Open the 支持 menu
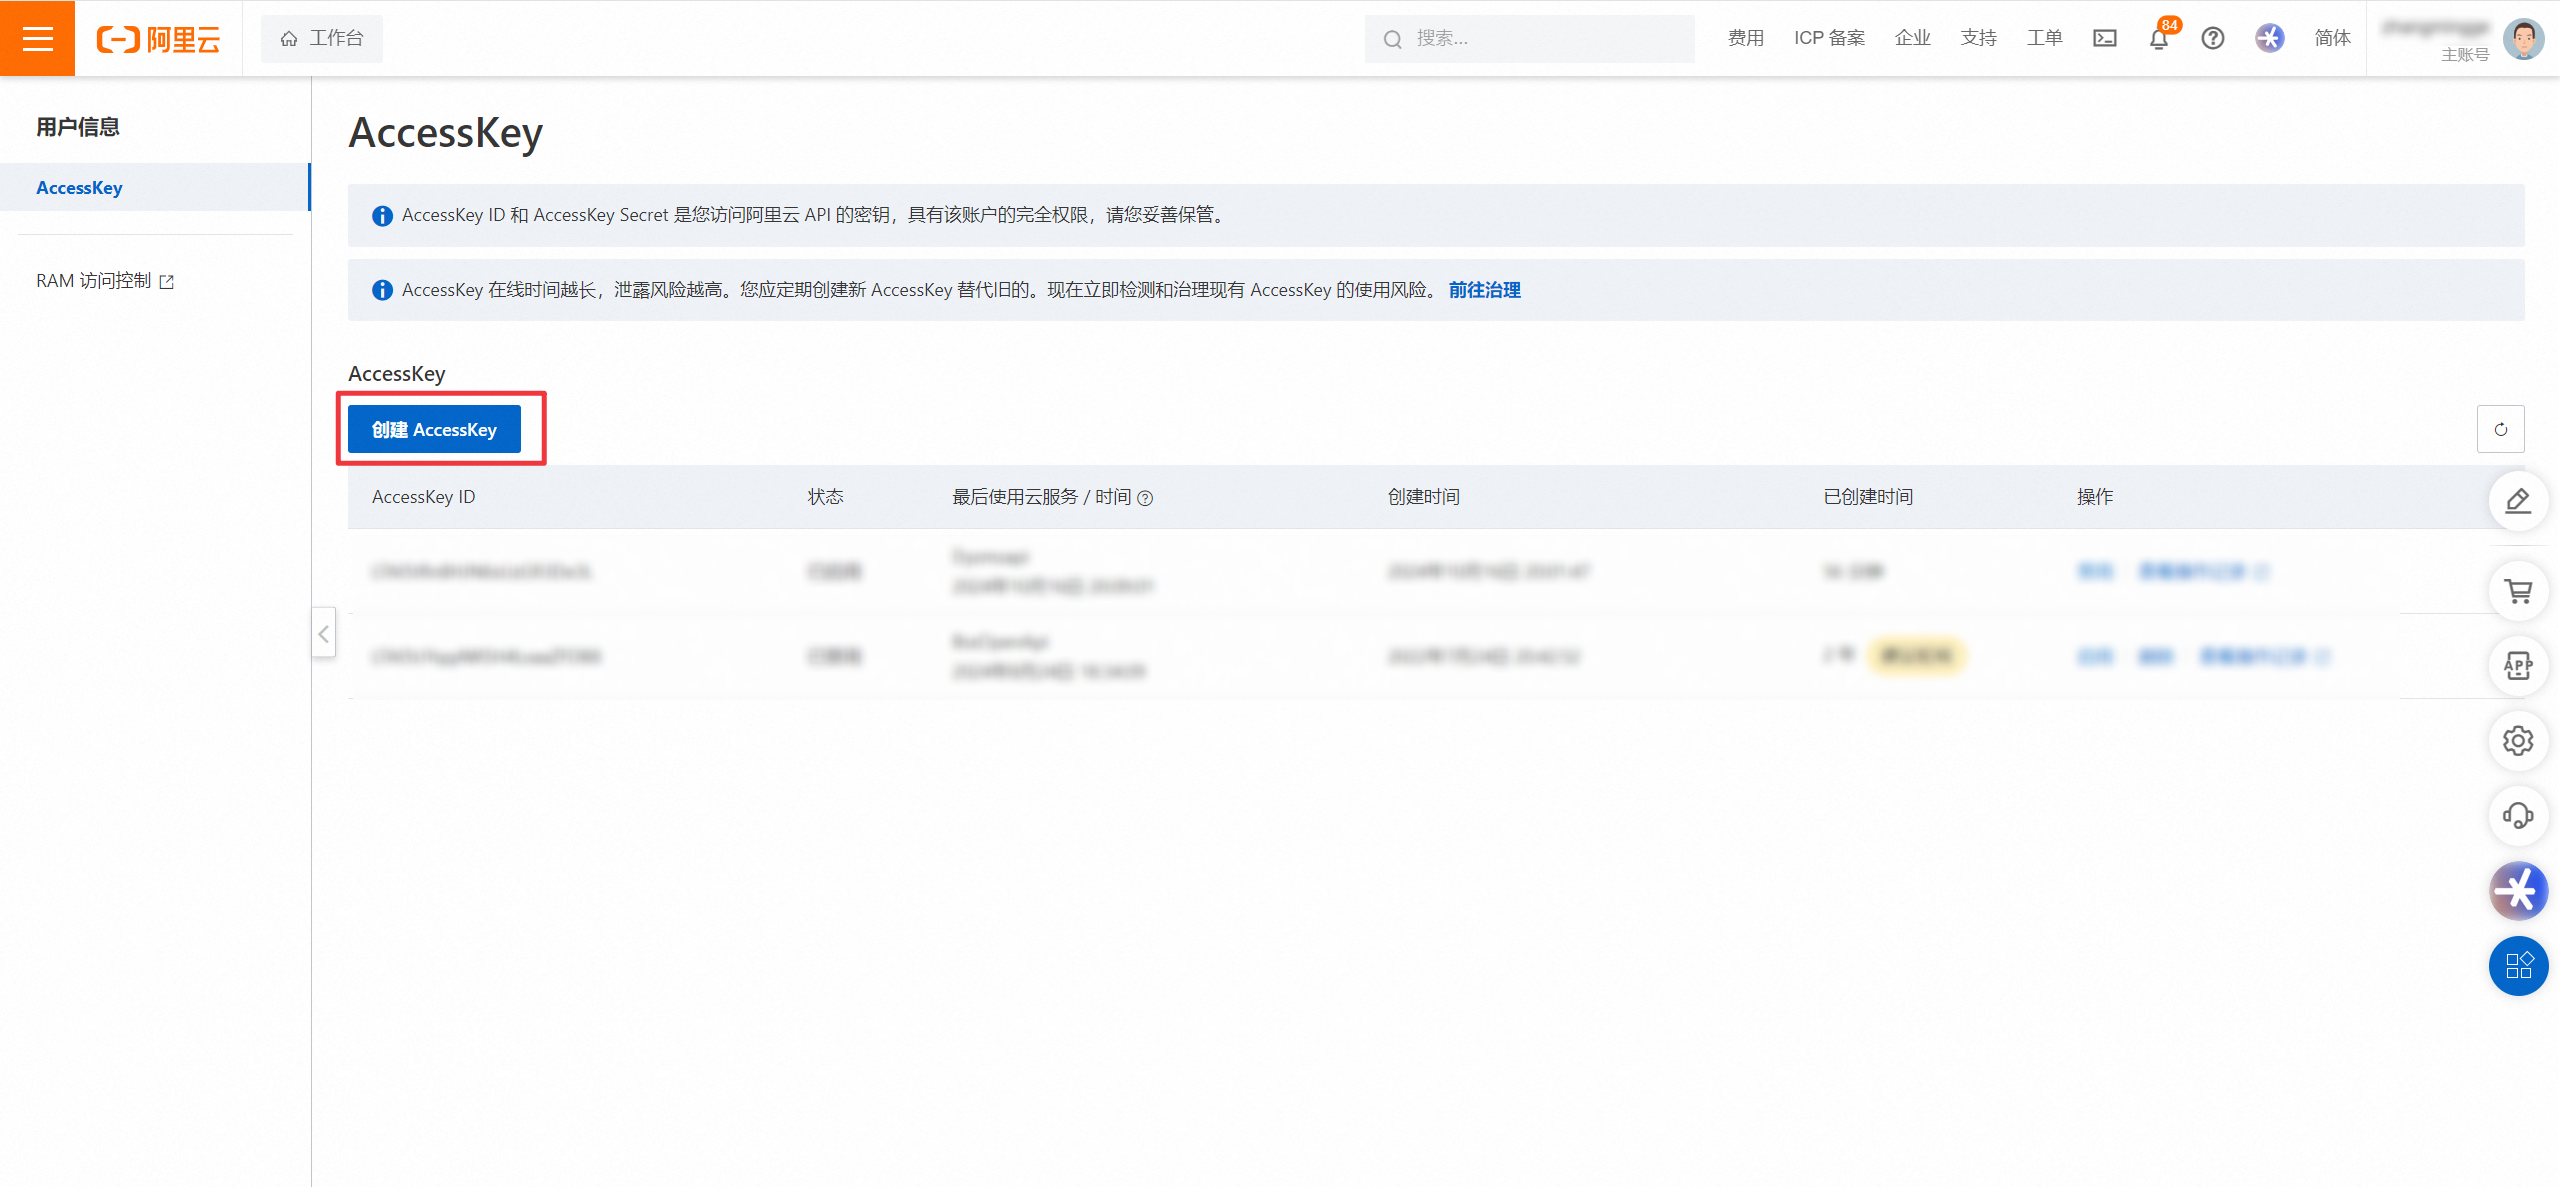Screen dimensions: 2560x1187 1978,38
